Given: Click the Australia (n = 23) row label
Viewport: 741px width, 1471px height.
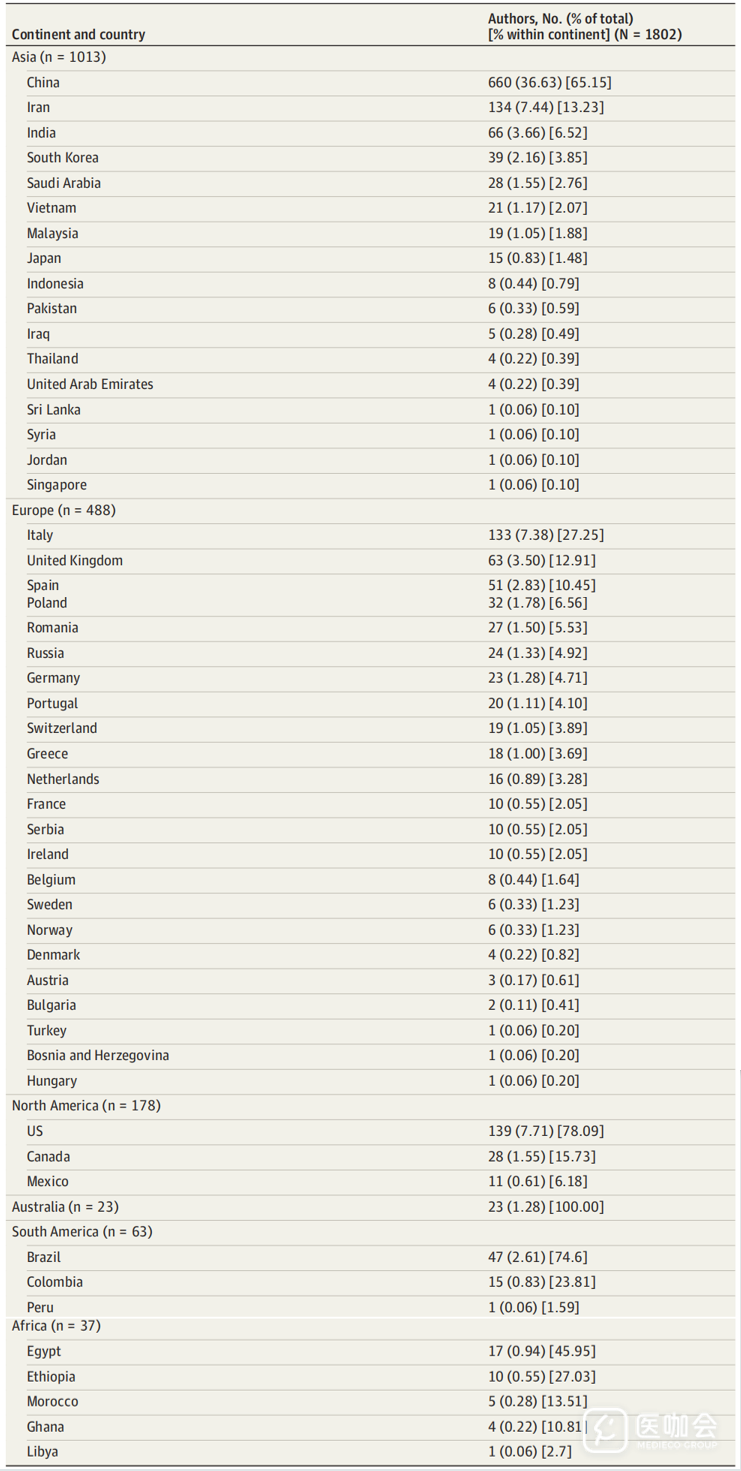Looking at the screenshot, I should (x=65, y=1207).
